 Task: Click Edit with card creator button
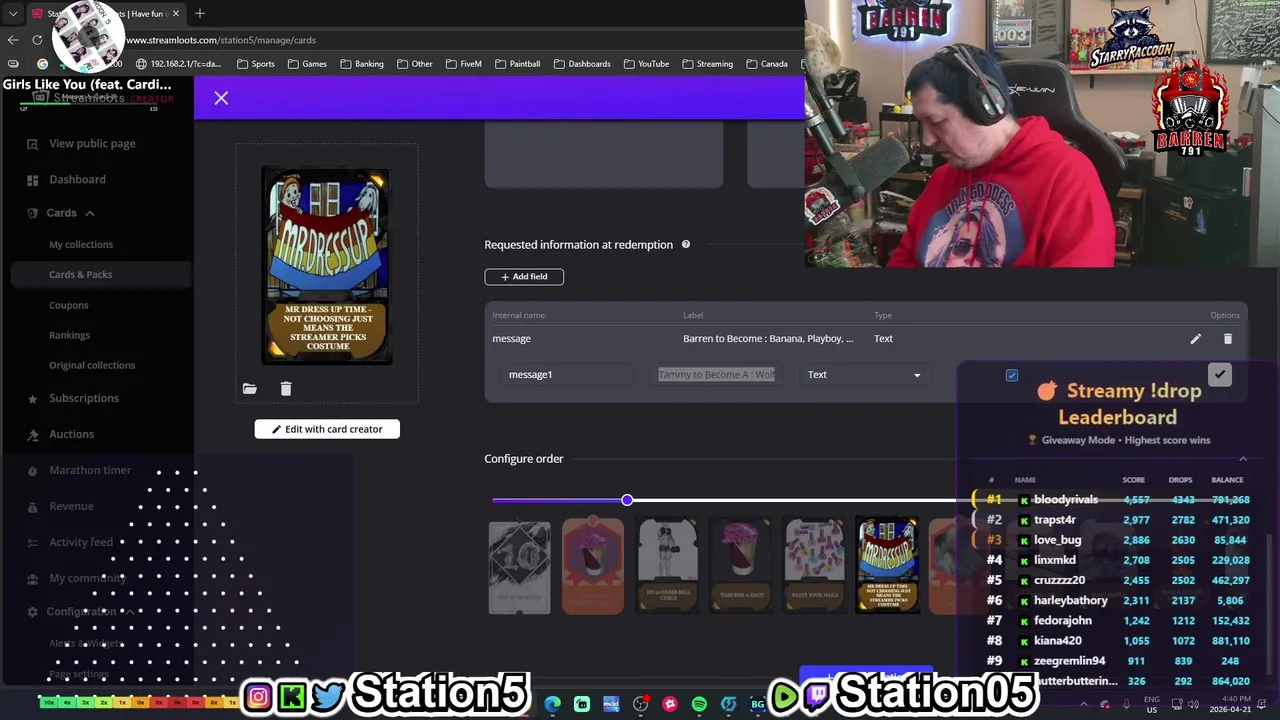pyautogui.click(x=327, y=429)
